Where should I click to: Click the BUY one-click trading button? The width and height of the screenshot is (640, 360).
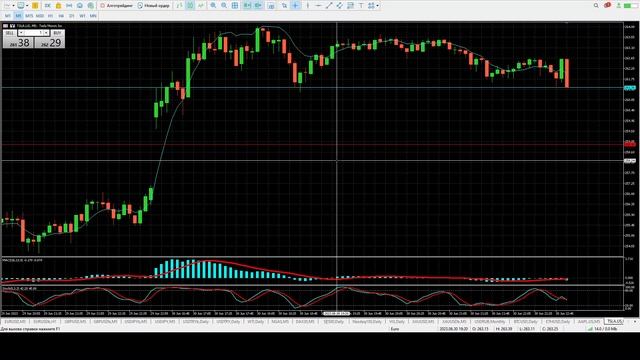58,33
